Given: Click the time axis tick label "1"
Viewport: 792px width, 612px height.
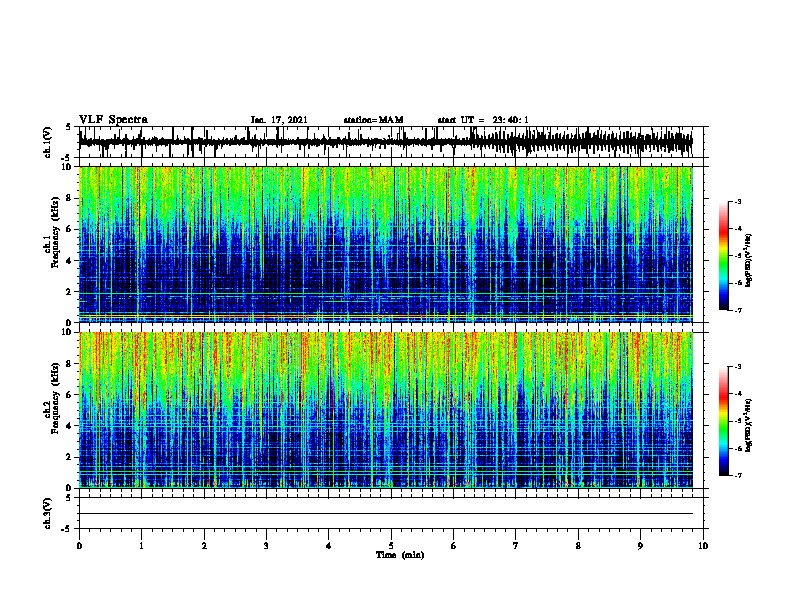Looking at the screenshot, I should [141, 546].
